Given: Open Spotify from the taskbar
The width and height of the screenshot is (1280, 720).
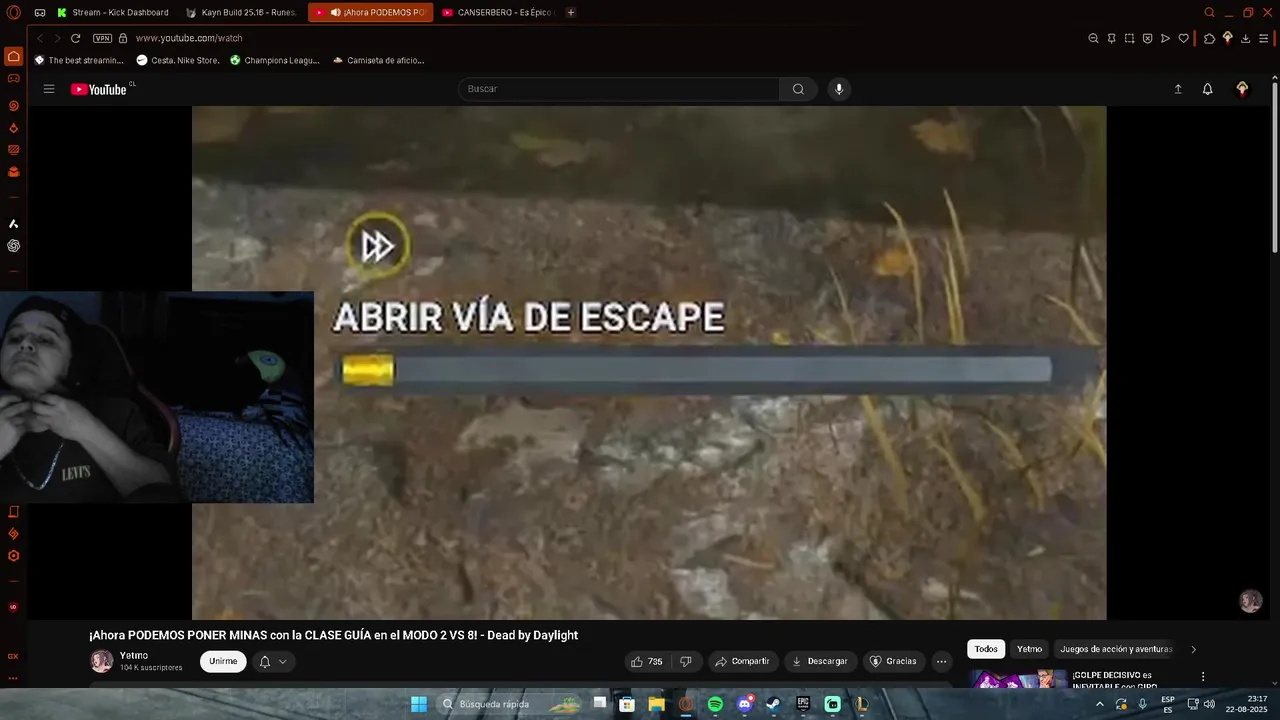Looking at the screenshot, I should [715, 704].
